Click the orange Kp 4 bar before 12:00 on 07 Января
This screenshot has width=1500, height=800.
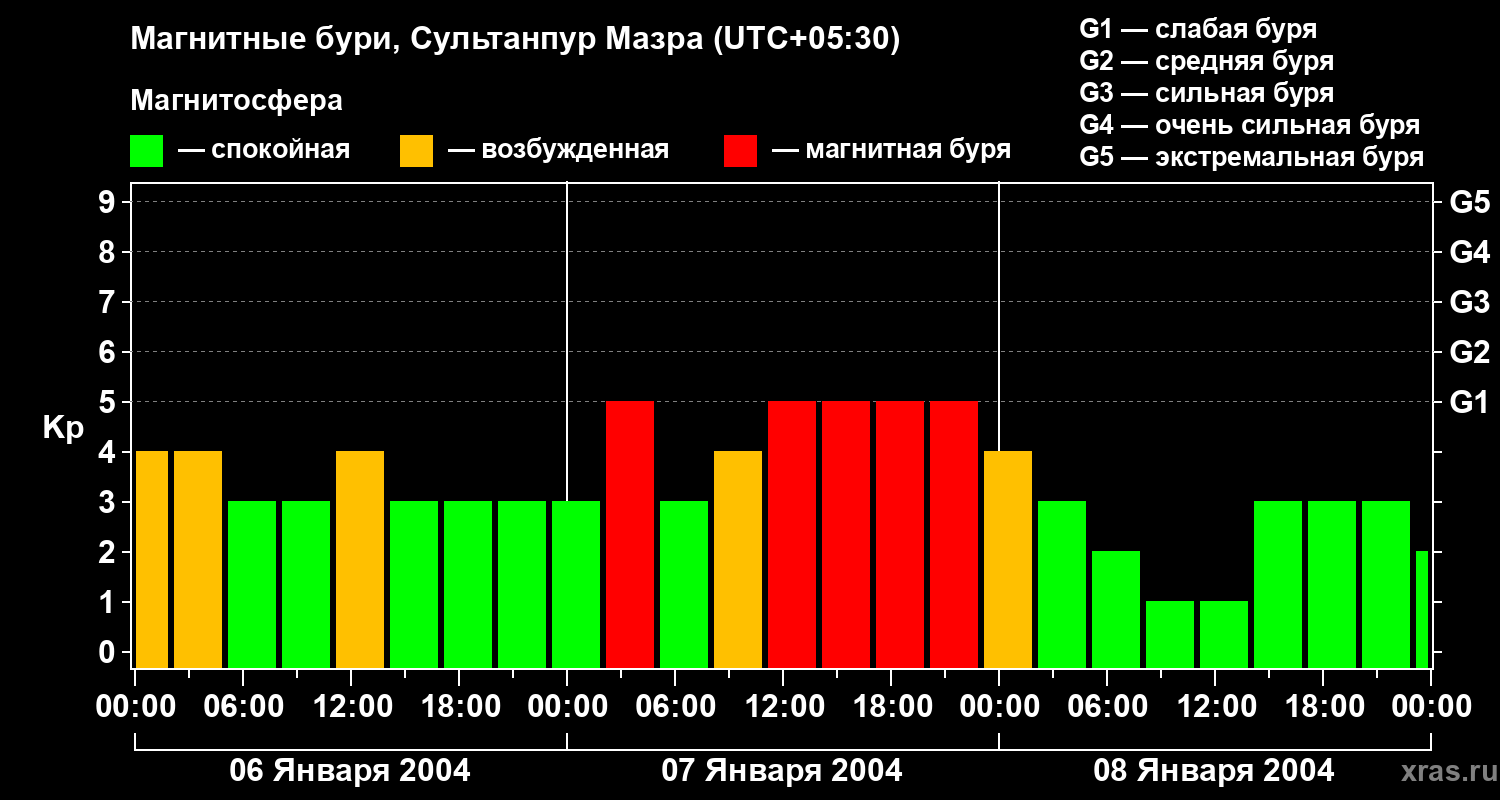pyautogui.click(x=738, y=560)
